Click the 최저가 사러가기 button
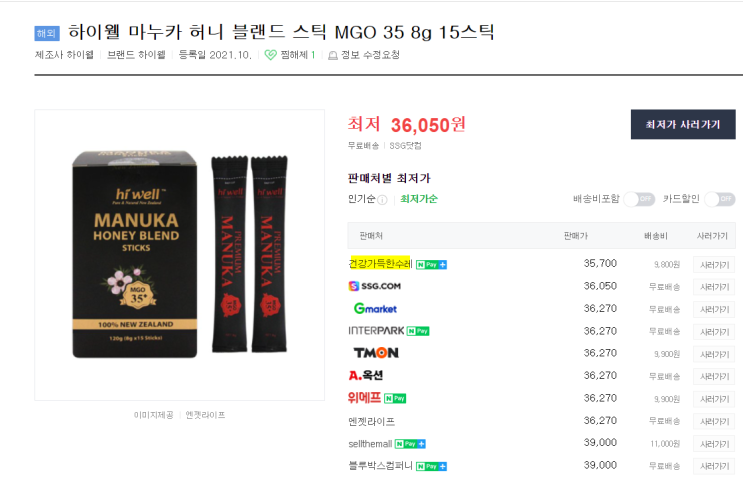 683,125
